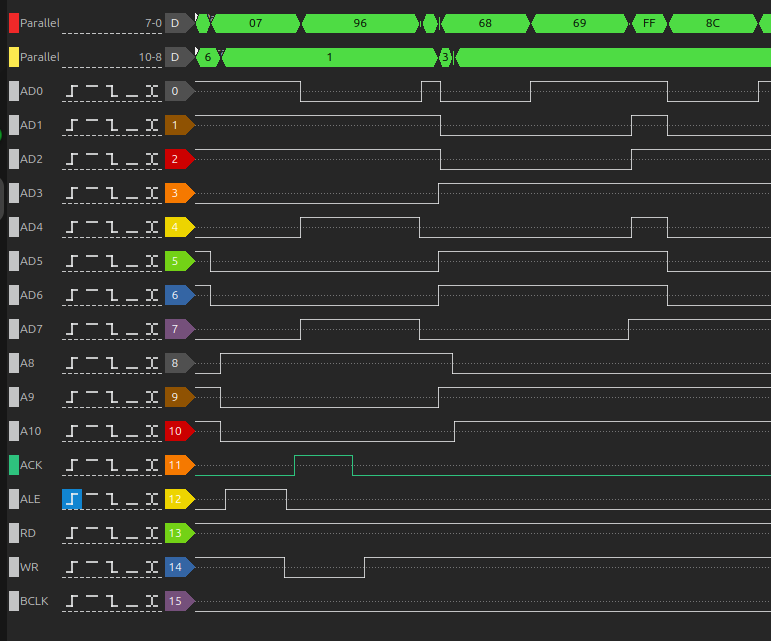Toggle high level trigger on BCLK
771x641 pixels.
point(92,601)
